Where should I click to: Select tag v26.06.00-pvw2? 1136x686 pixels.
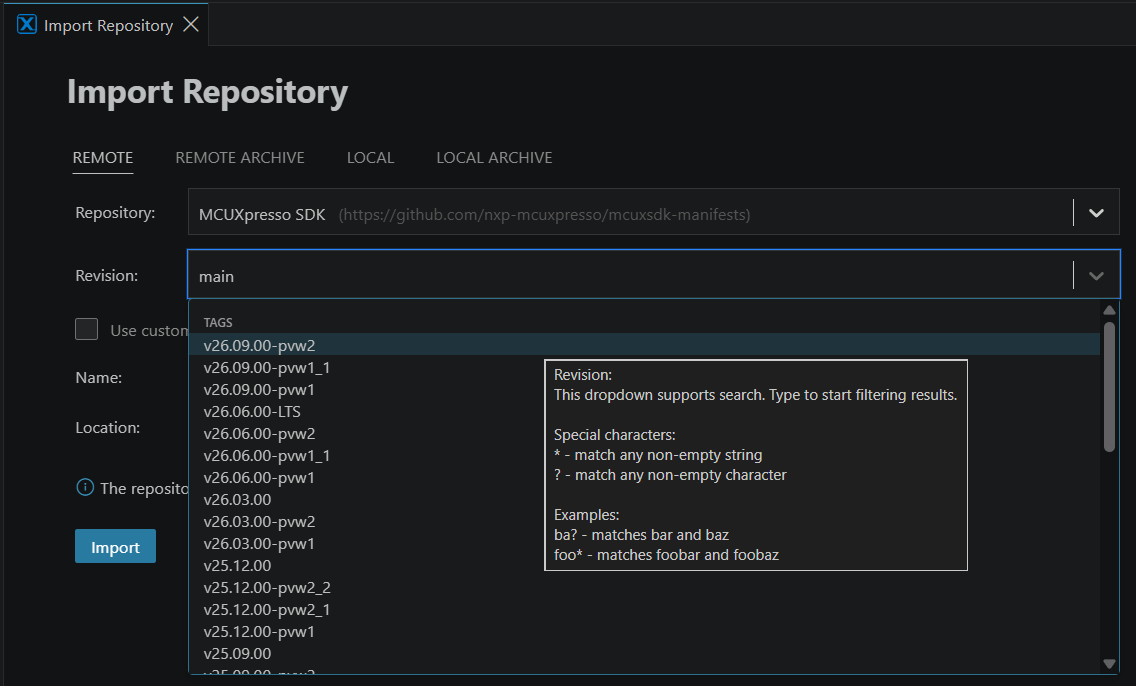644,433
